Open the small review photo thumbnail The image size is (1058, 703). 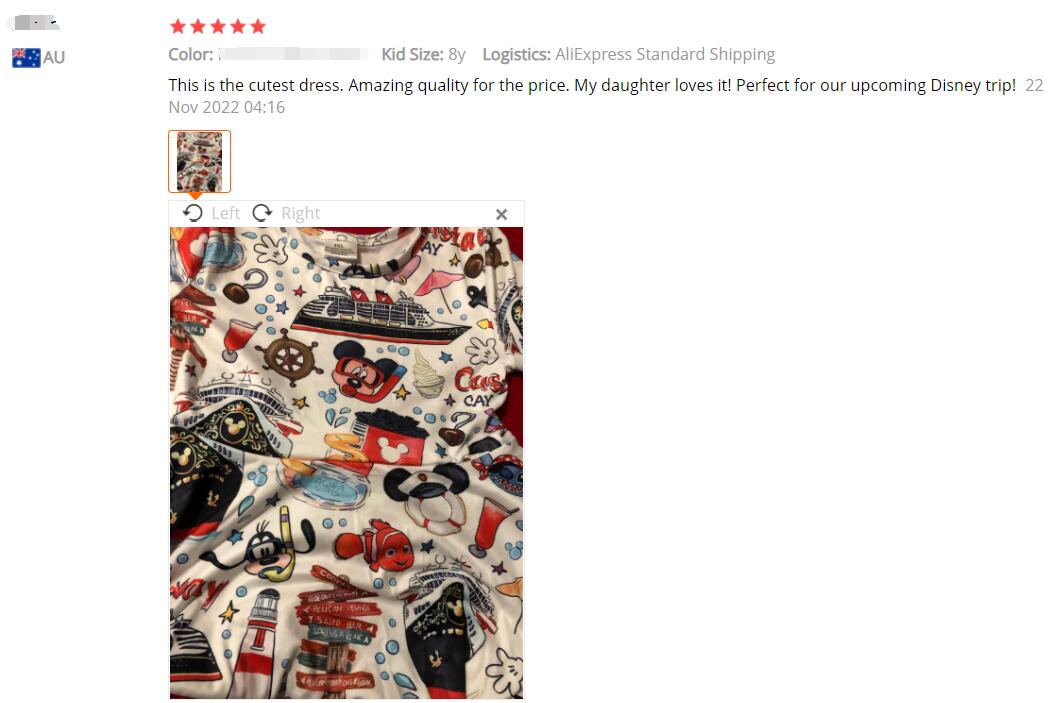[200, 162]
